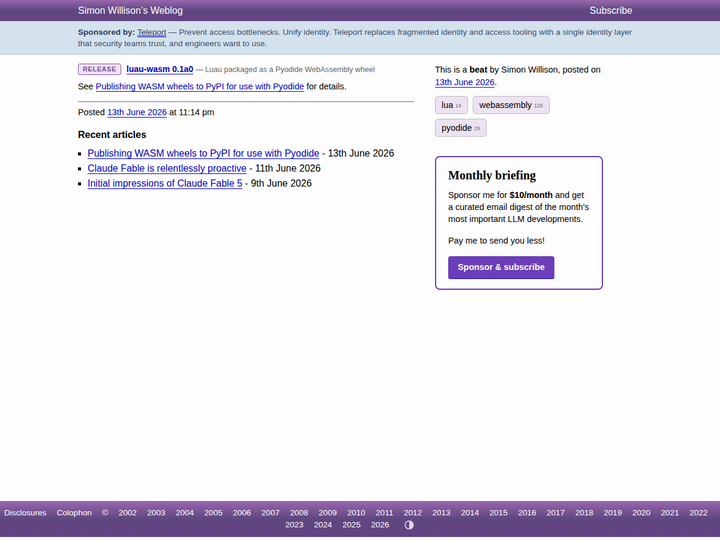
Task: Click the Sponsor & subscribe button
Action: [x=501, y=267]
